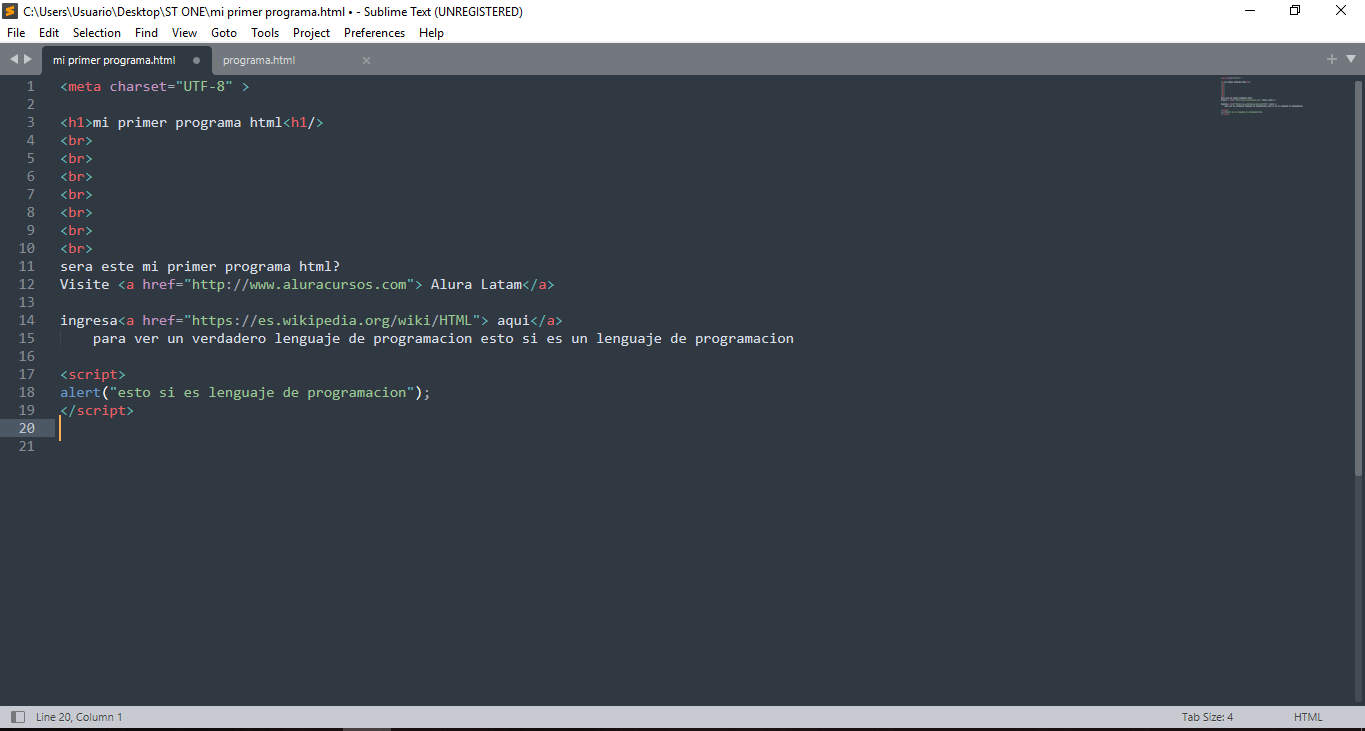This screenshot has height=731, width=1365.
Task: Open the Help menu
Action: point(431,33)
